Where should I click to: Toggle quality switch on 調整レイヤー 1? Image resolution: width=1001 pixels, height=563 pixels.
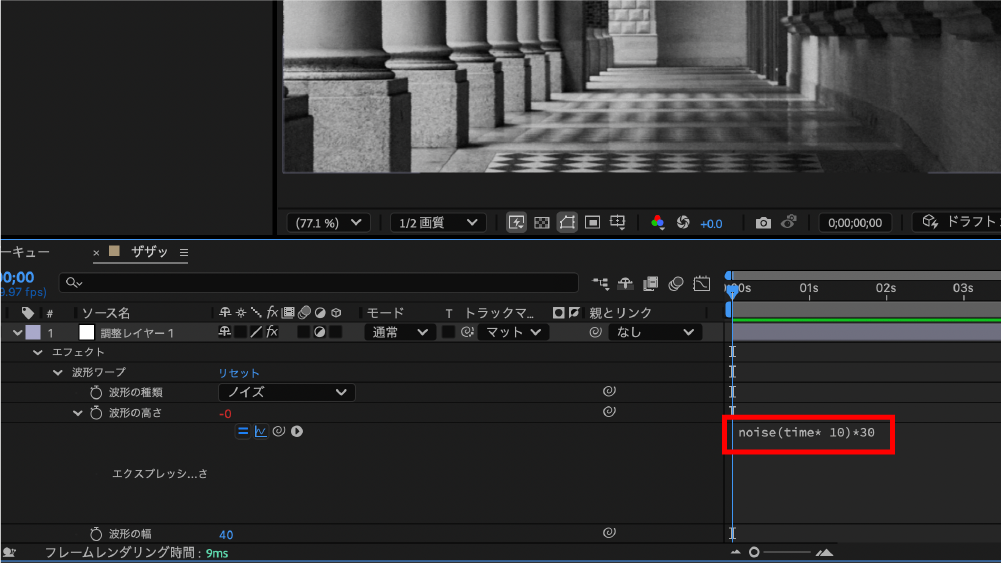[256, 332]
